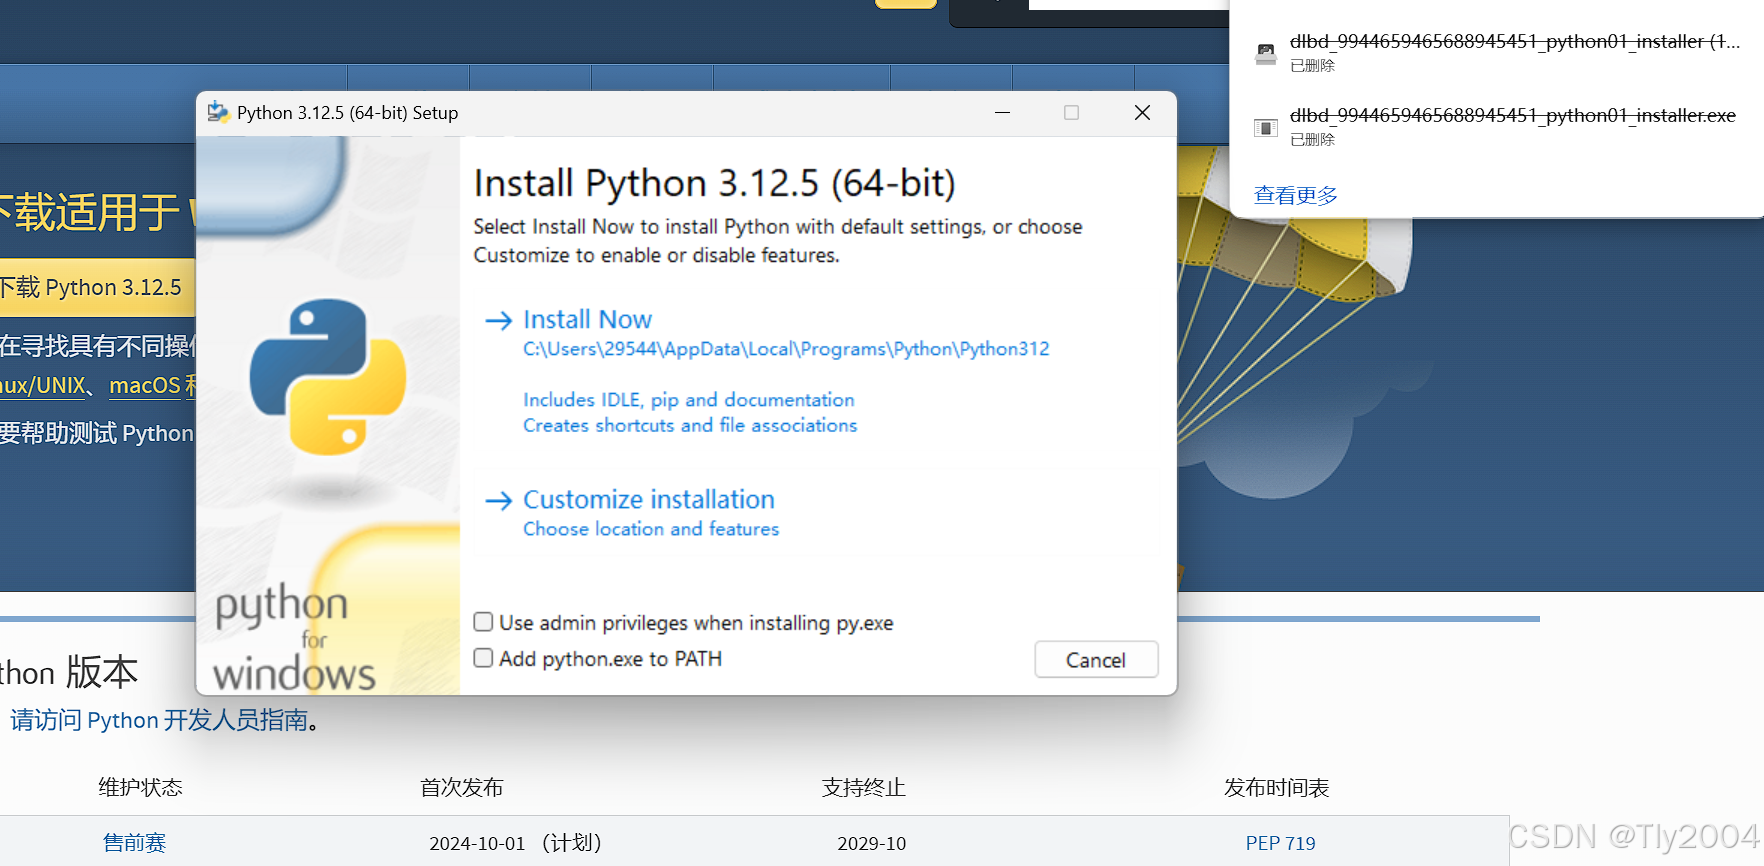Click Choose location and features text
Image resolution: width=1764 pixels, height=866 pixels.
(651, 529)
